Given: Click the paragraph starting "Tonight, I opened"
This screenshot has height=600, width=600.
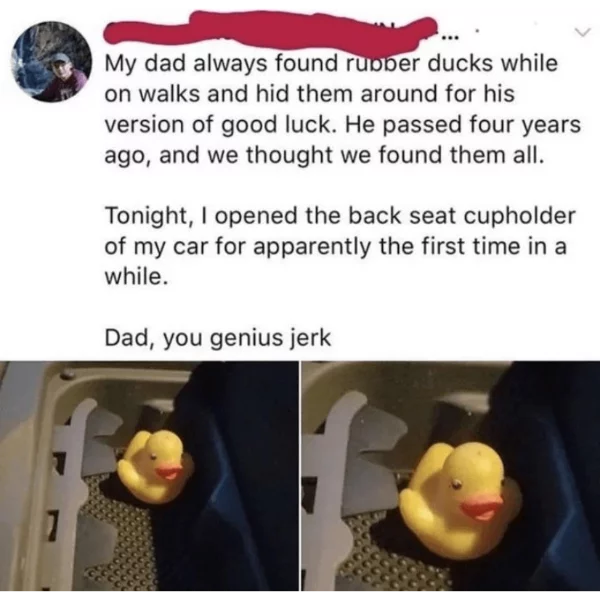Looking at the screenshot, I should pos(340,246).
